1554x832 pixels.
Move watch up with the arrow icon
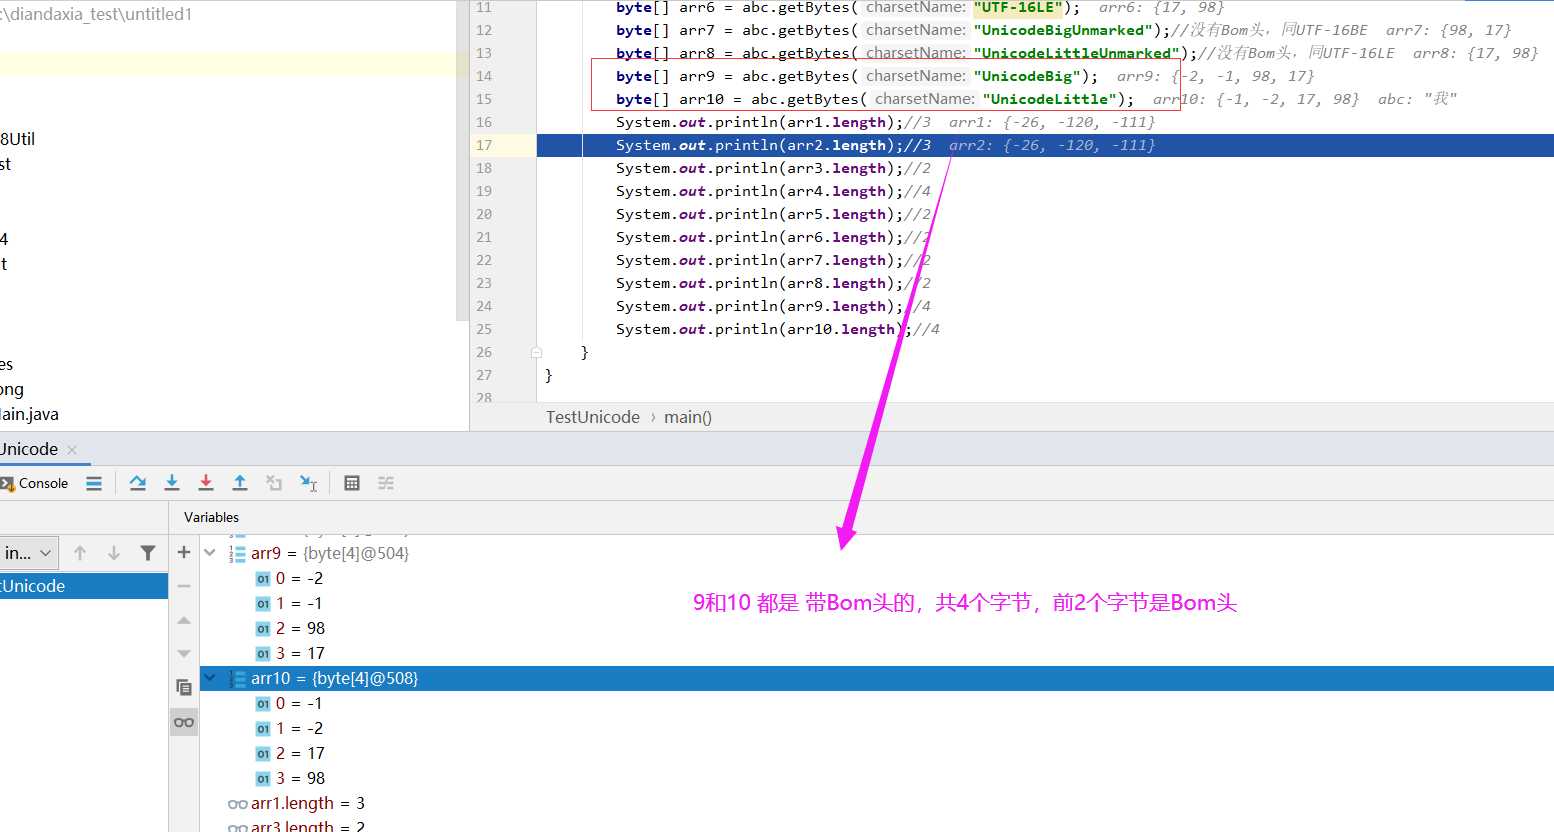point(184,620)
